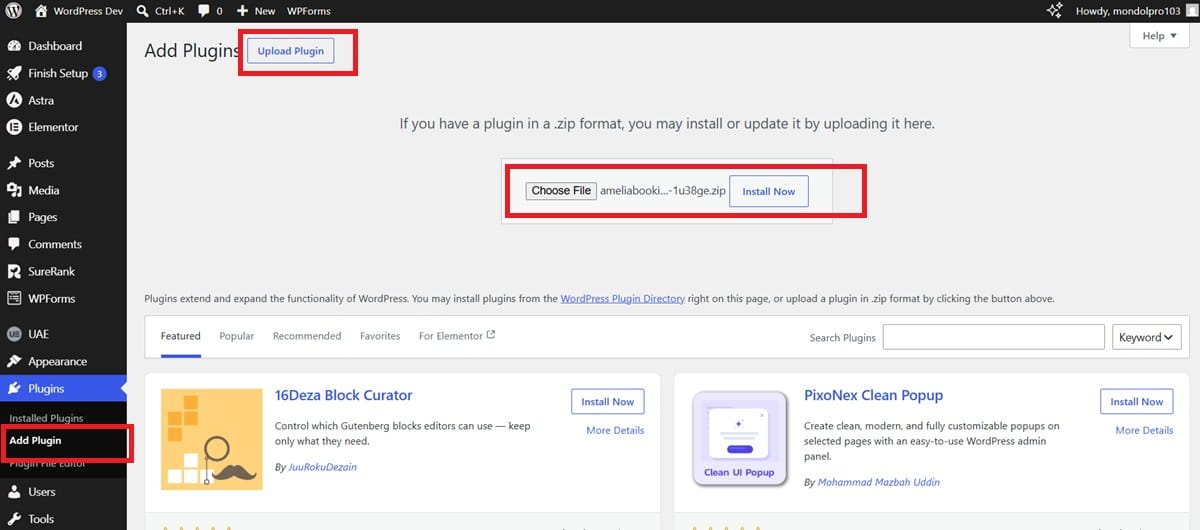The image size is (1200, 530).
Task: Open the Keyword search type dropdown
Action: (1147, 337)
